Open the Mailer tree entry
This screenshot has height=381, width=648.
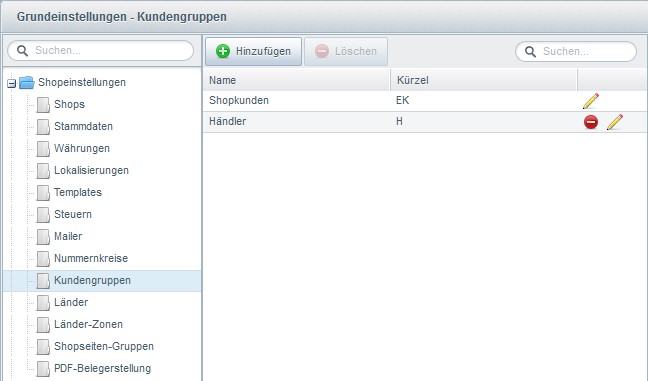[x=68, y=236]
